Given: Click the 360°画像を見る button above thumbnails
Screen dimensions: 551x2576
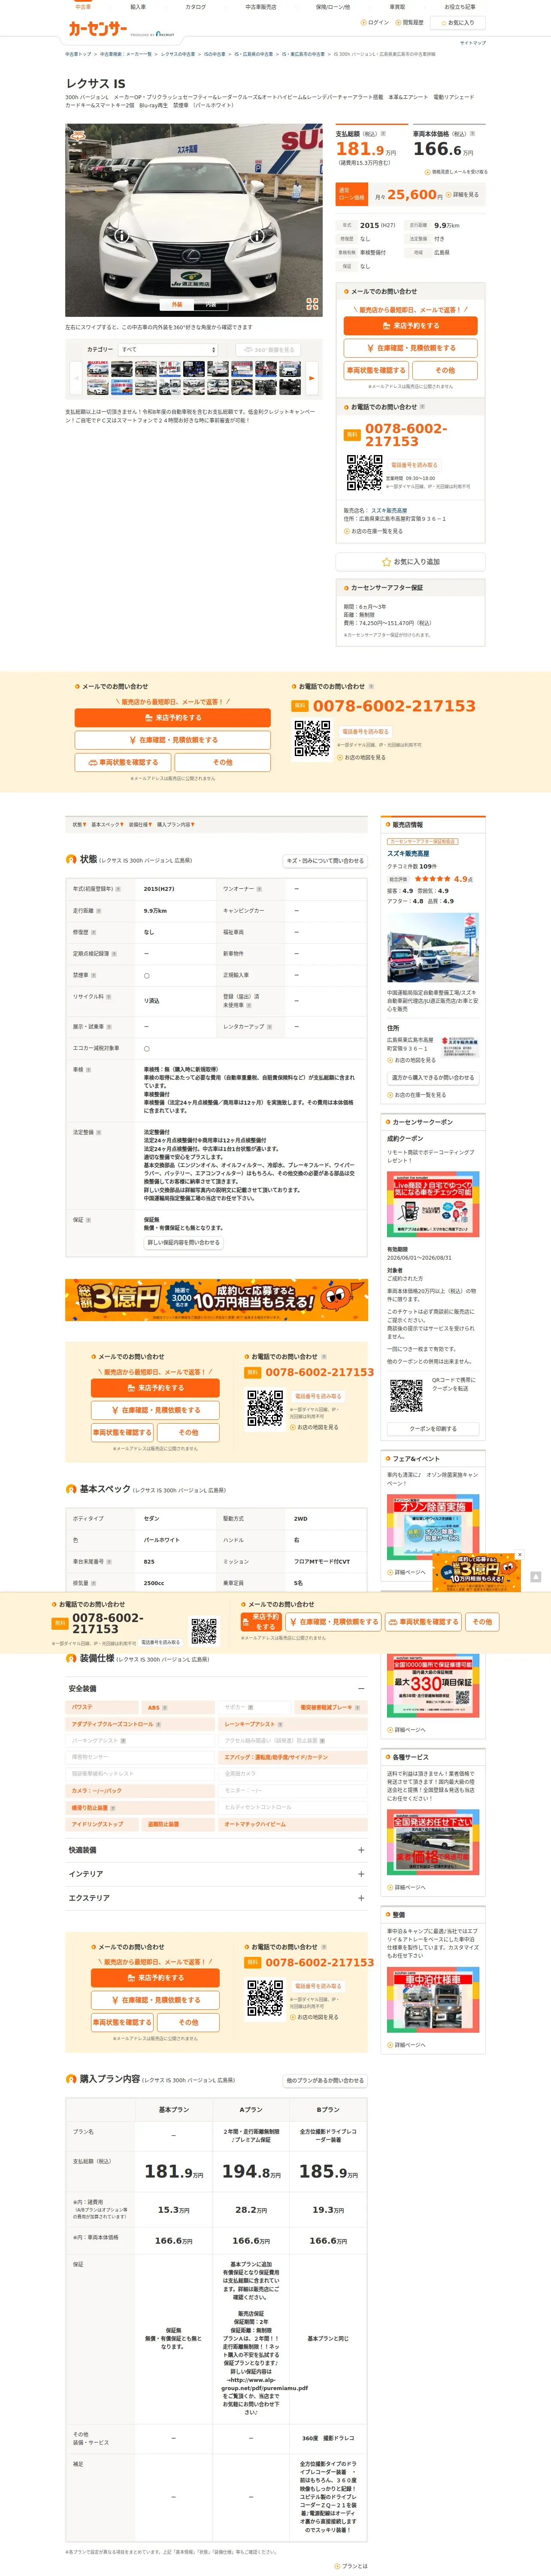Looking at the screenshot, I should [268, 350].
